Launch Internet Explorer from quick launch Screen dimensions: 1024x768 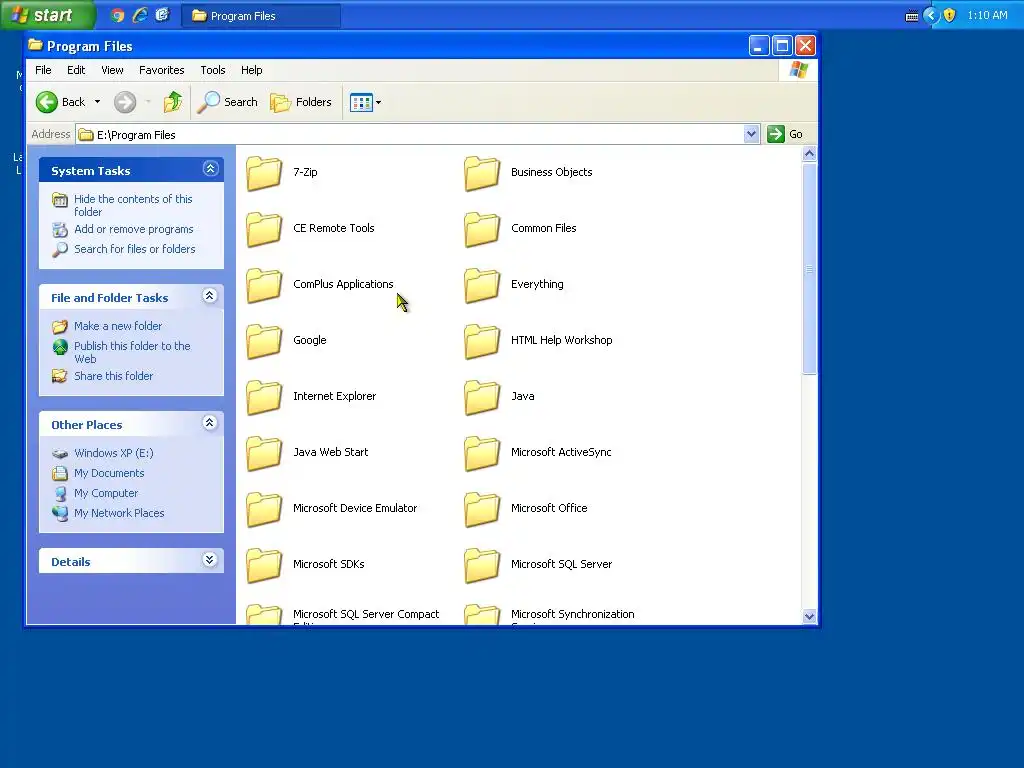coord(140,15)
